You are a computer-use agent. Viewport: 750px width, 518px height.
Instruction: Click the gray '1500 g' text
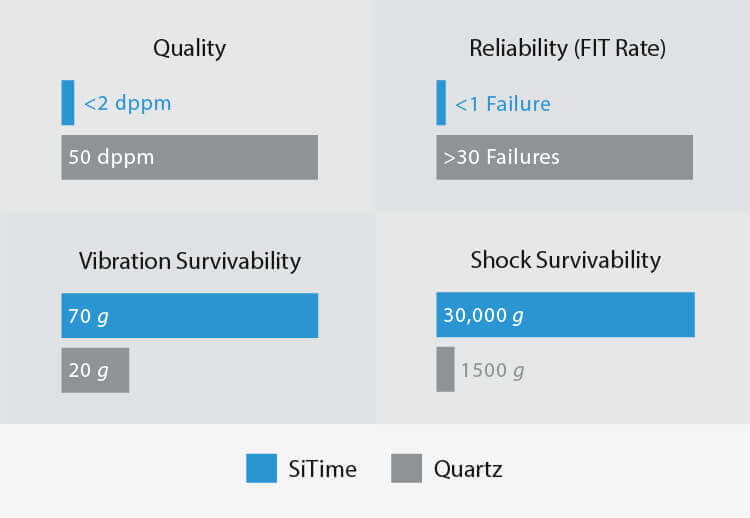(492, 371)
